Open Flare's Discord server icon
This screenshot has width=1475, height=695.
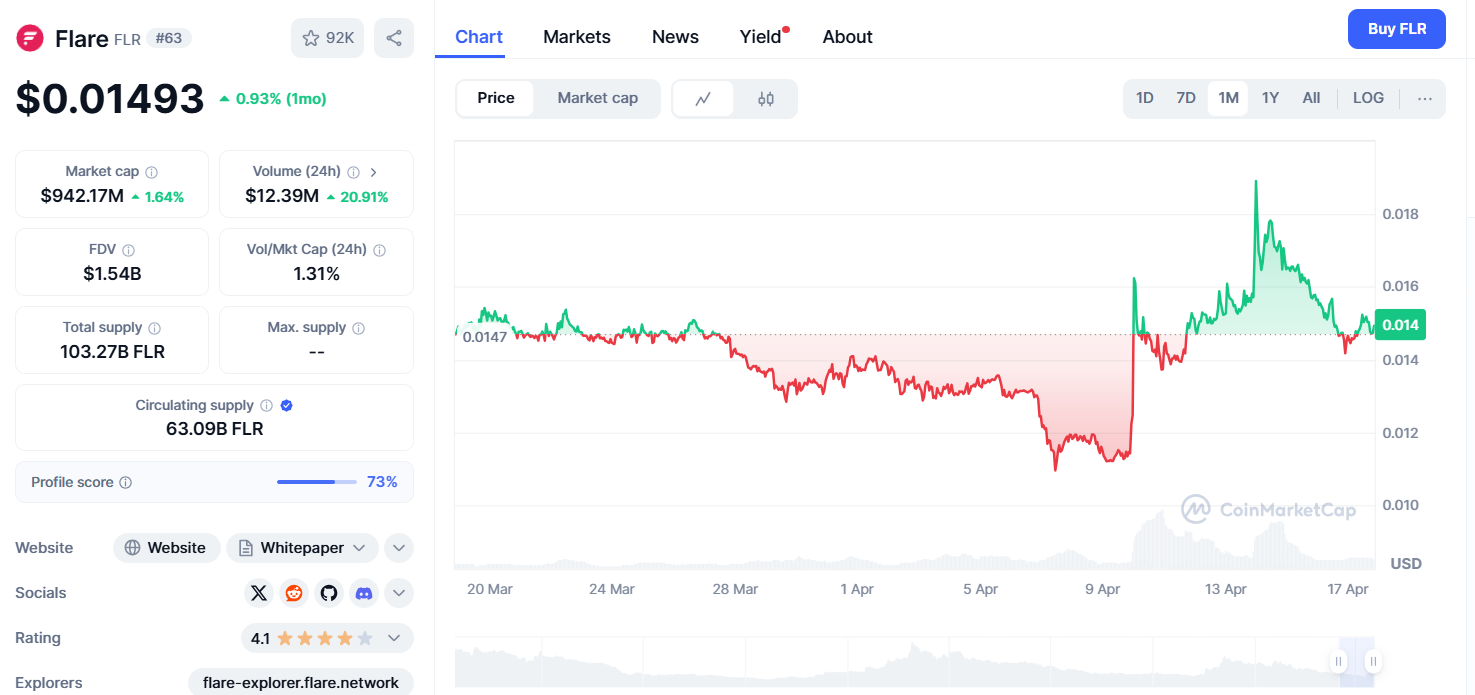[364, 593]
